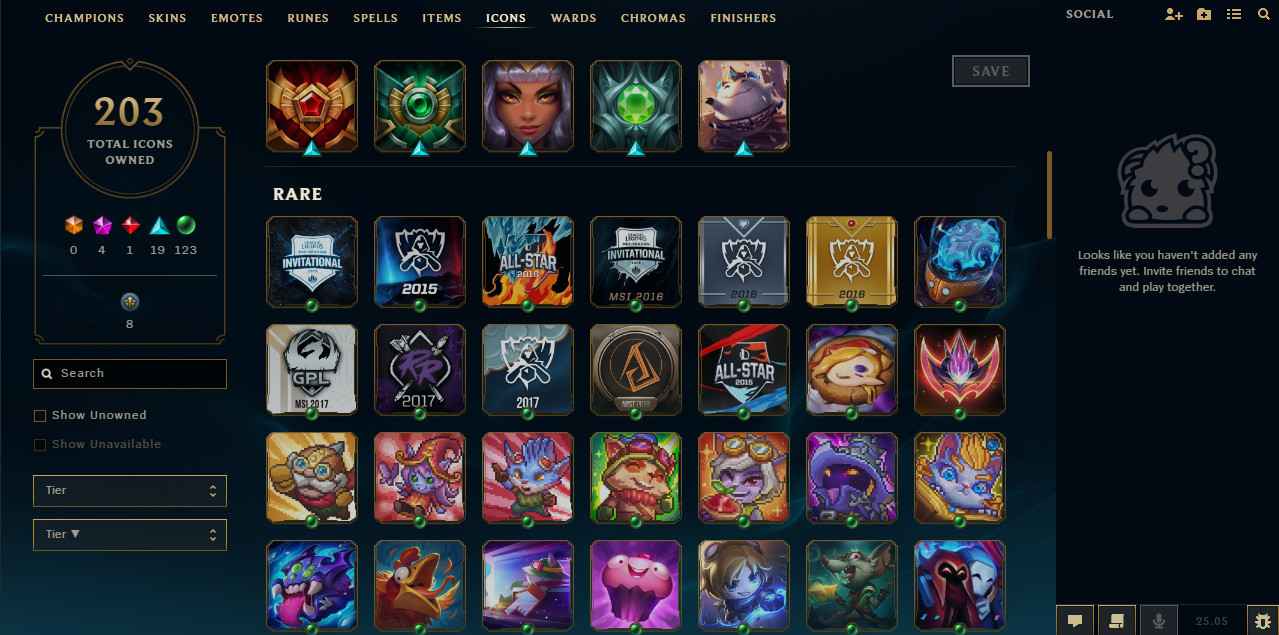Select the Worlds 2015 summoner icon
This screenshot has width=1279, height=635.
point(419,261)
